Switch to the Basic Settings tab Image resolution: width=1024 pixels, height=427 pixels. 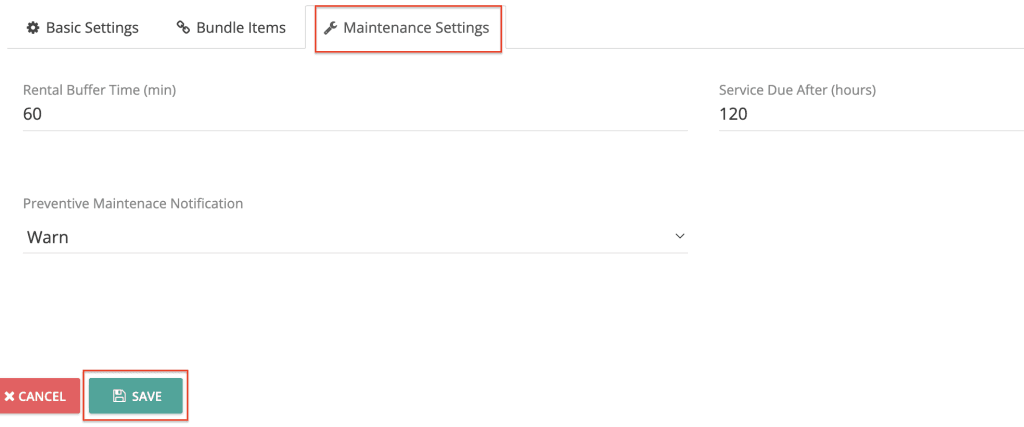tap(82, 28)
